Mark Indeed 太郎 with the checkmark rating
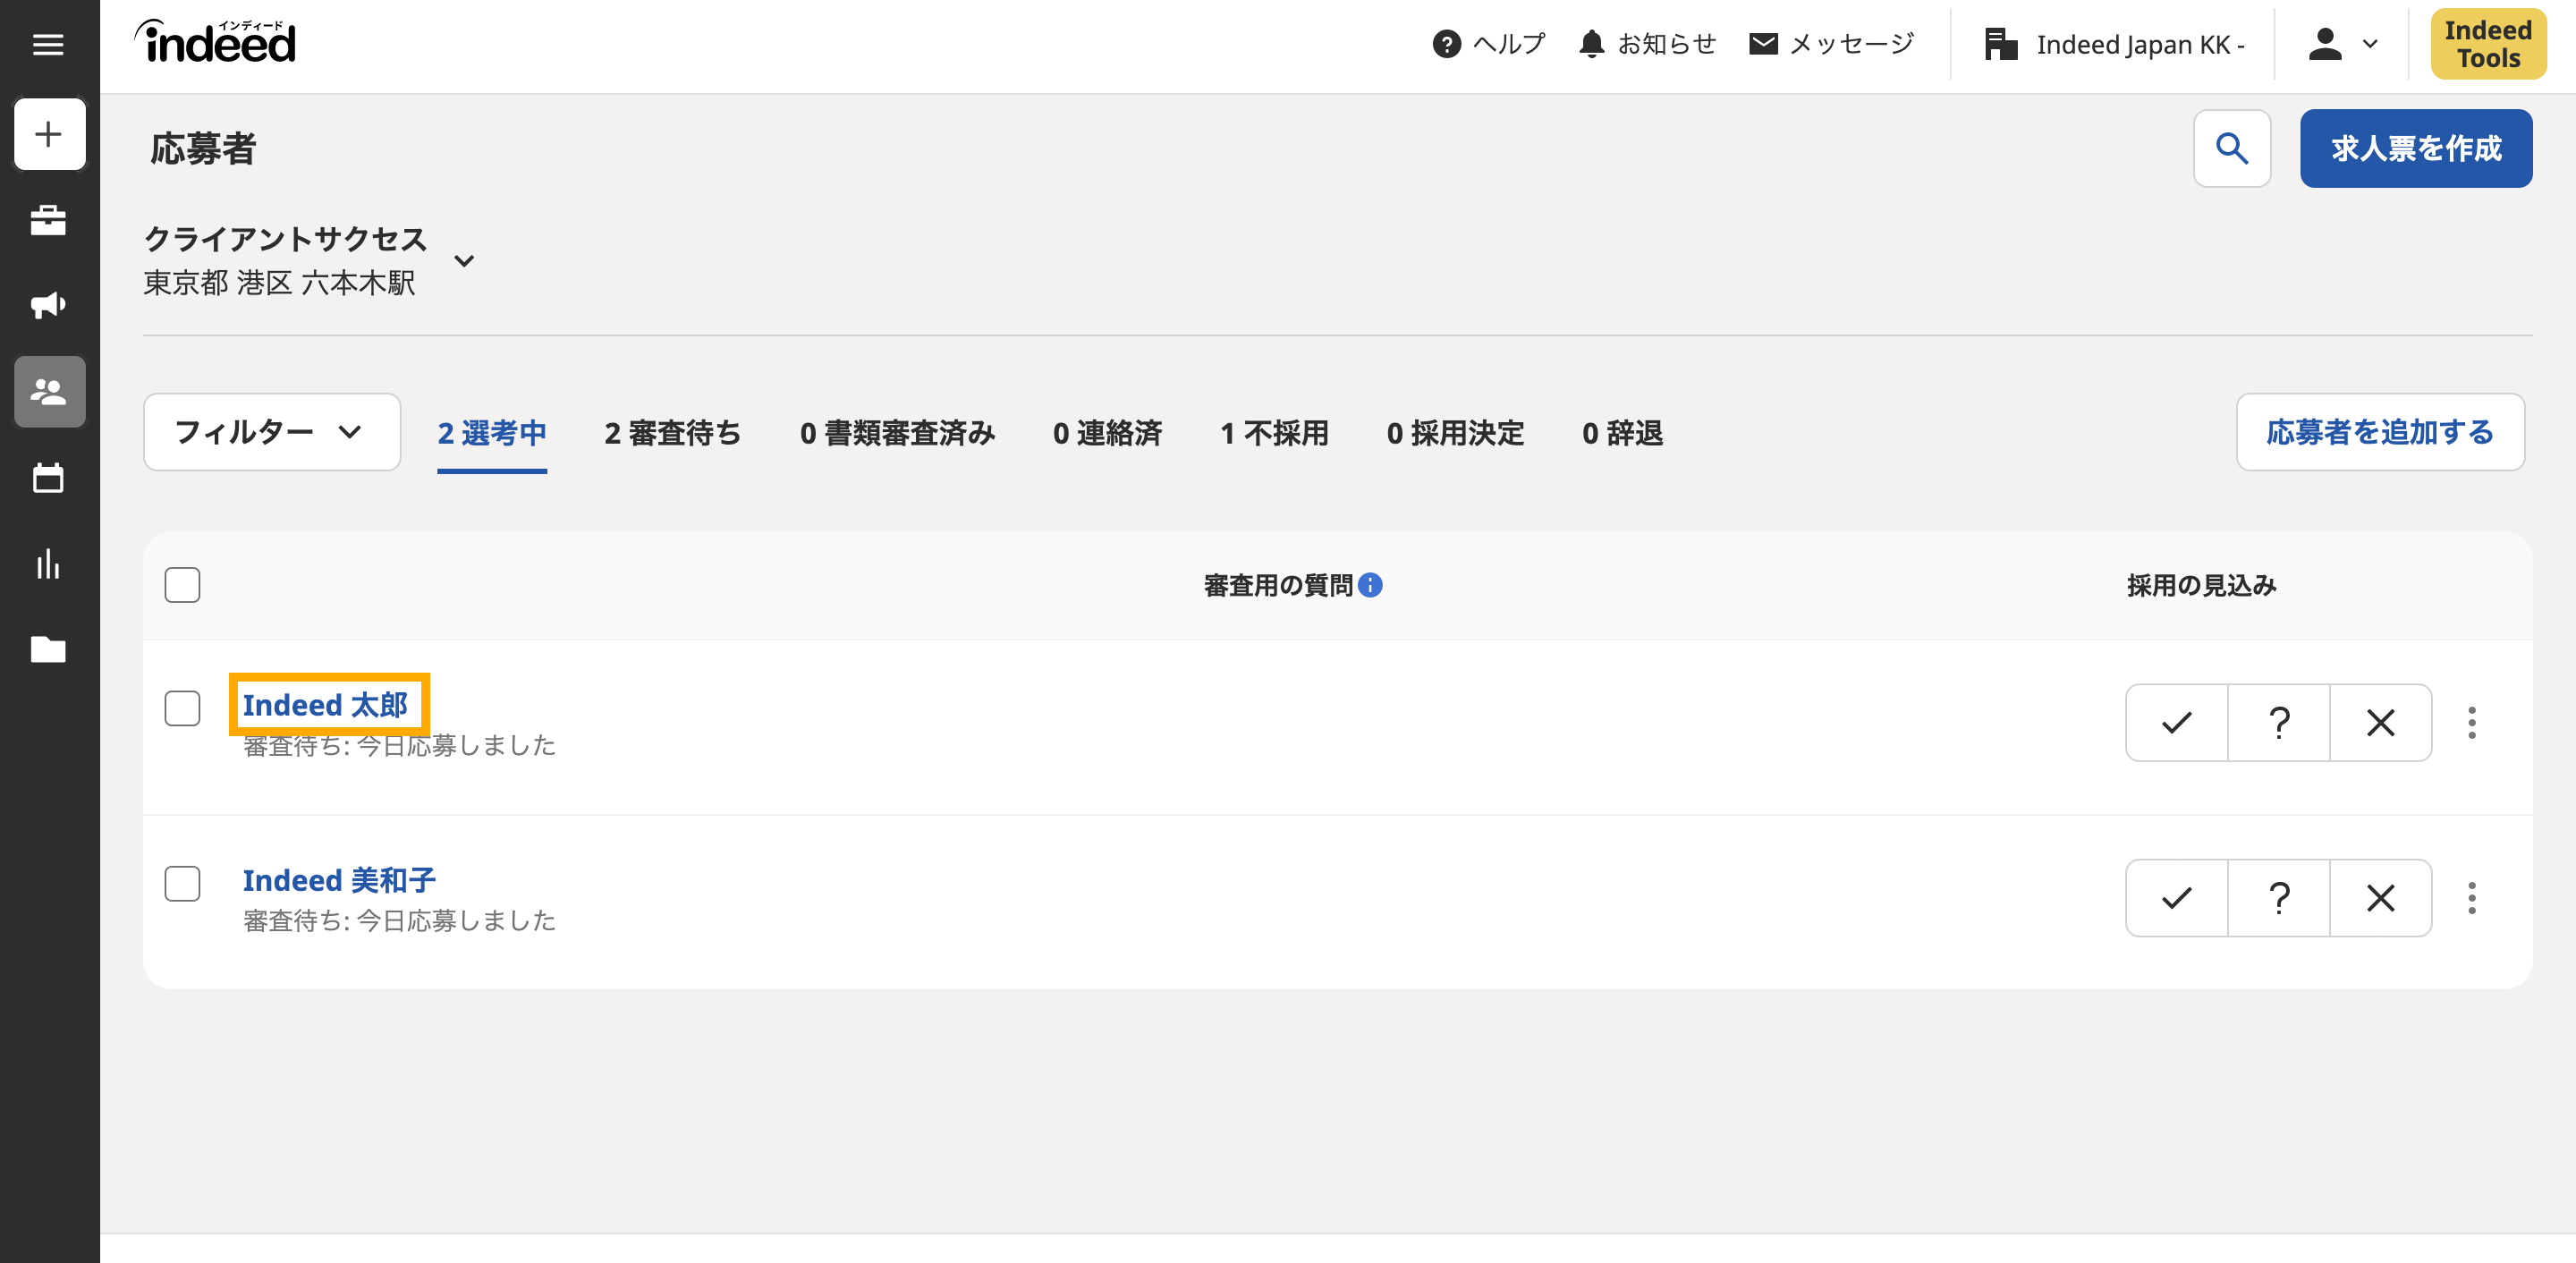 click(x=2176, y=723)
